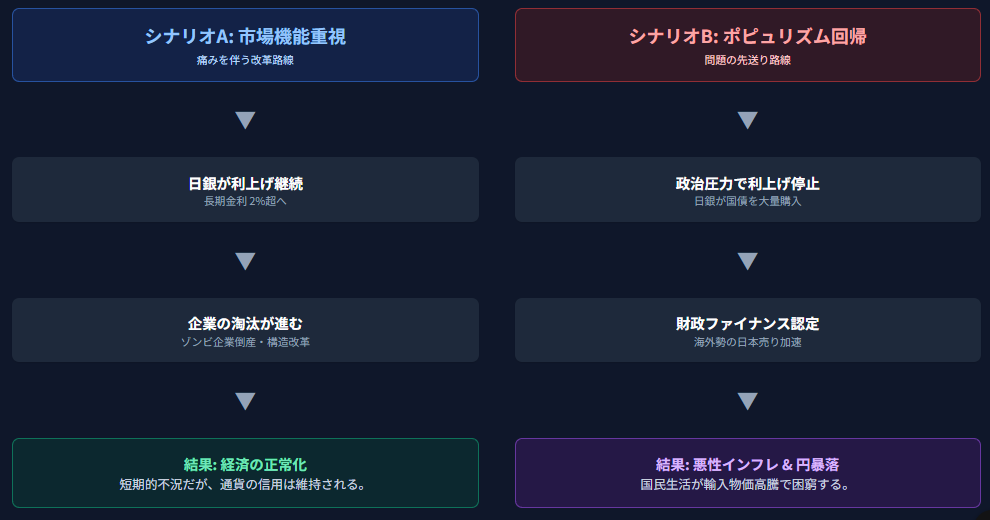Screen dimensions: 990x520
Task: Select the シナリオB: ポピュリズム回帰 heading
Action: 747,37
